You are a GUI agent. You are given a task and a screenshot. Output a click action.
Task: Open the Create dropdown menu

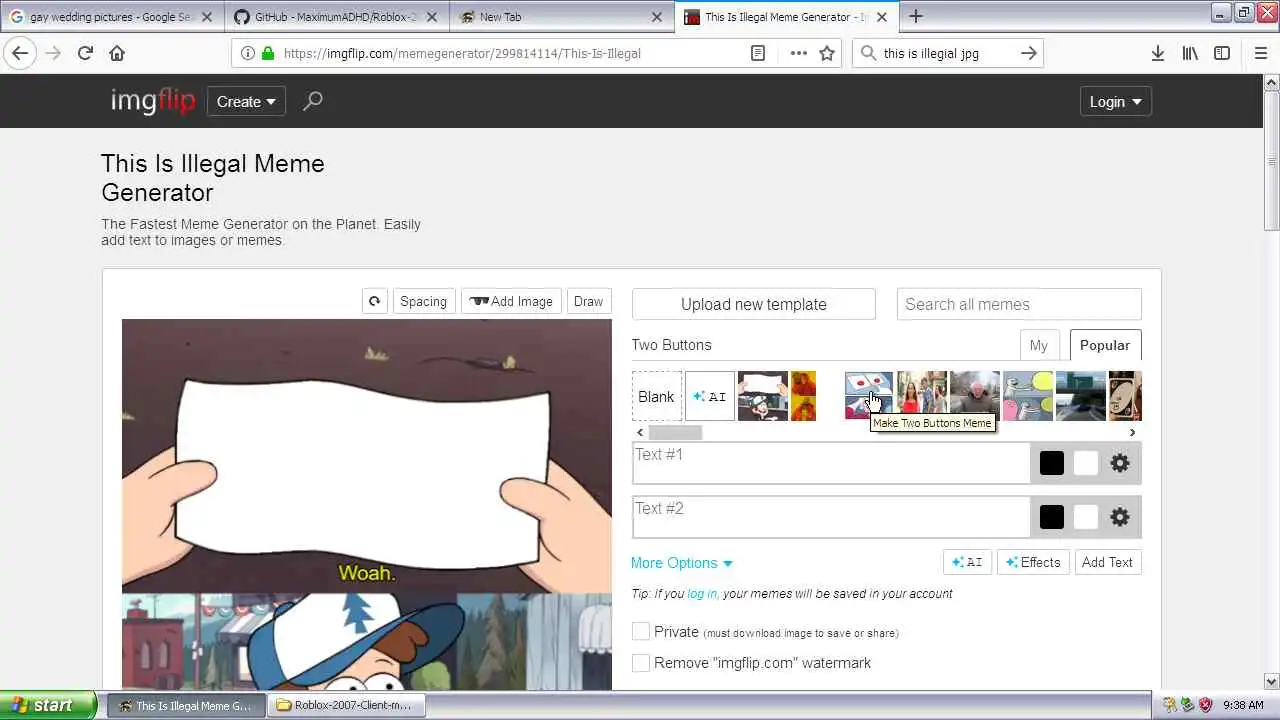[246, 101]
